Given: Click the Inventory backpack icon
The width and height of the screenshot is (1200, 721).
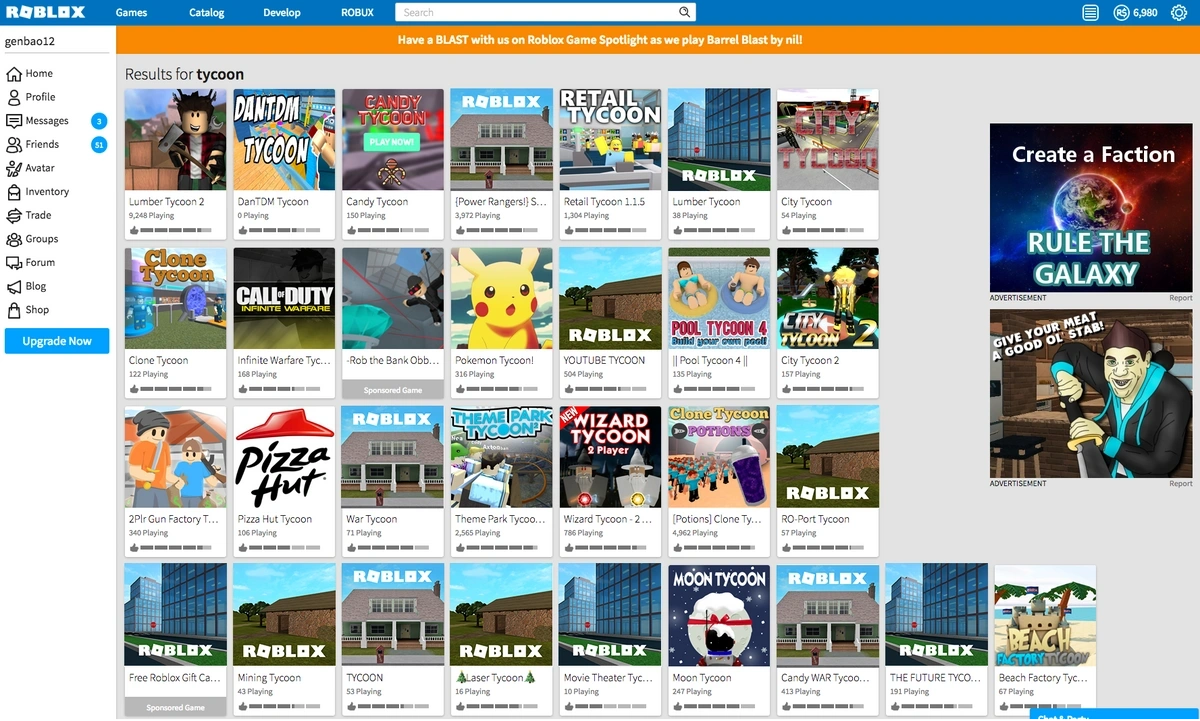Looking at the screenshot, I should (14, 192).
